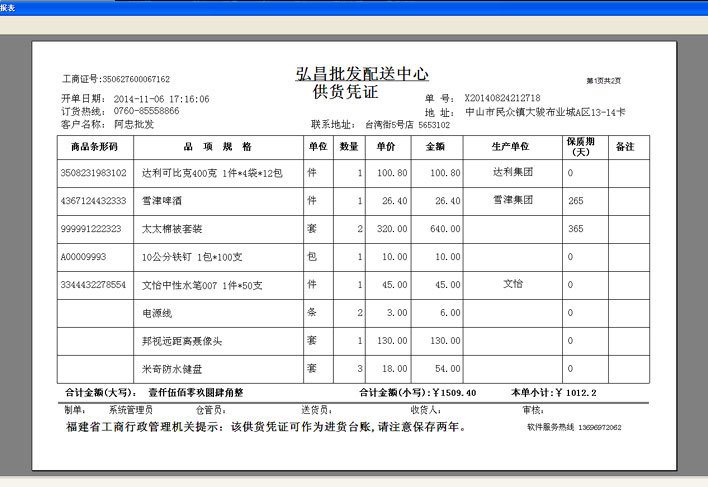Select the item 文怡中性水笔007

[x=202, y=285]
